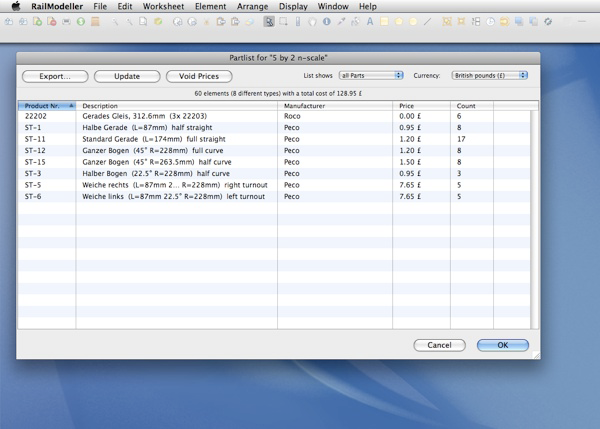Open the Currency British pounds dropdown
This screenshot has height=429, width=600.
tap(489, 76)
